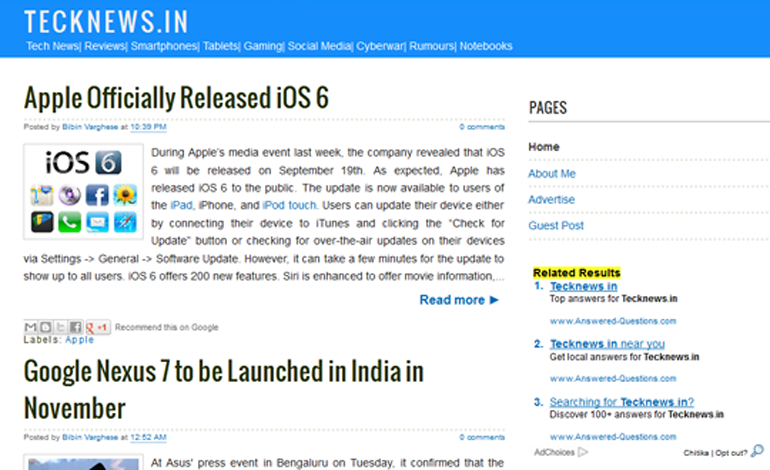Click the Opt out? link
Screen dimensions: 770x470
pyautogui.click(x=731, y=453)
